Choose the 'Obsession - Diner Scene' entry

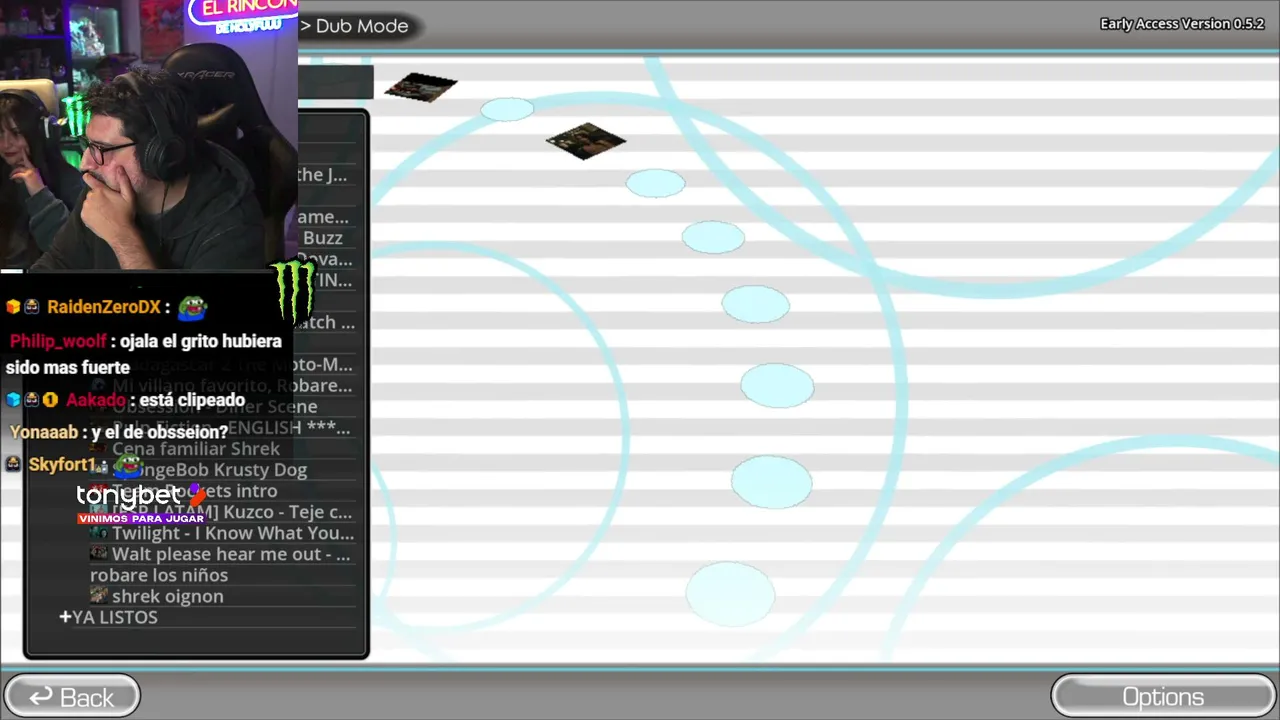coord(215,407)
